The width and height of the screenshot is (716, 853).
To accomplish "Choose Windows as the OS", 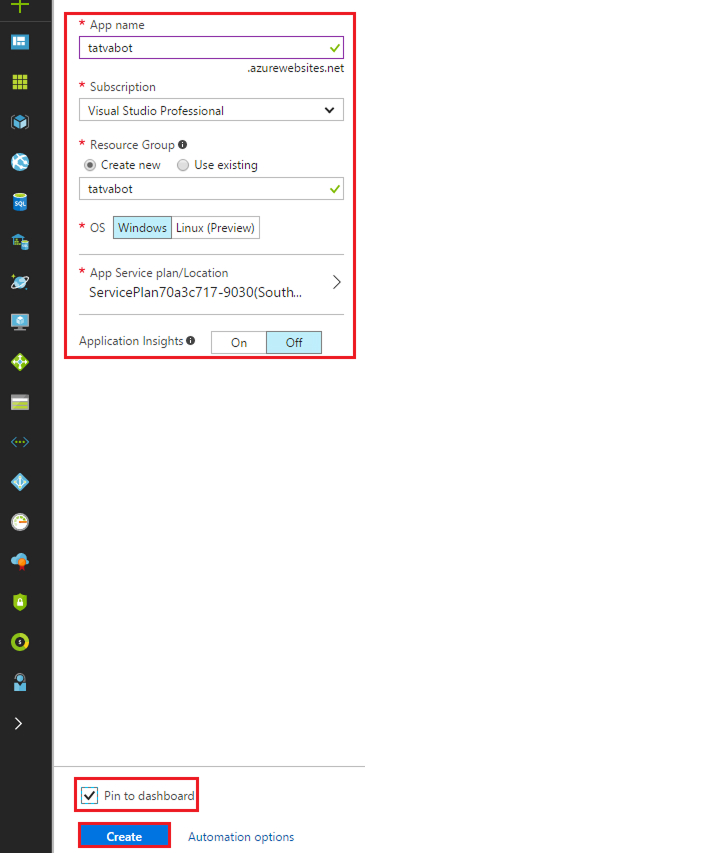I will click(x=143, y=227).
